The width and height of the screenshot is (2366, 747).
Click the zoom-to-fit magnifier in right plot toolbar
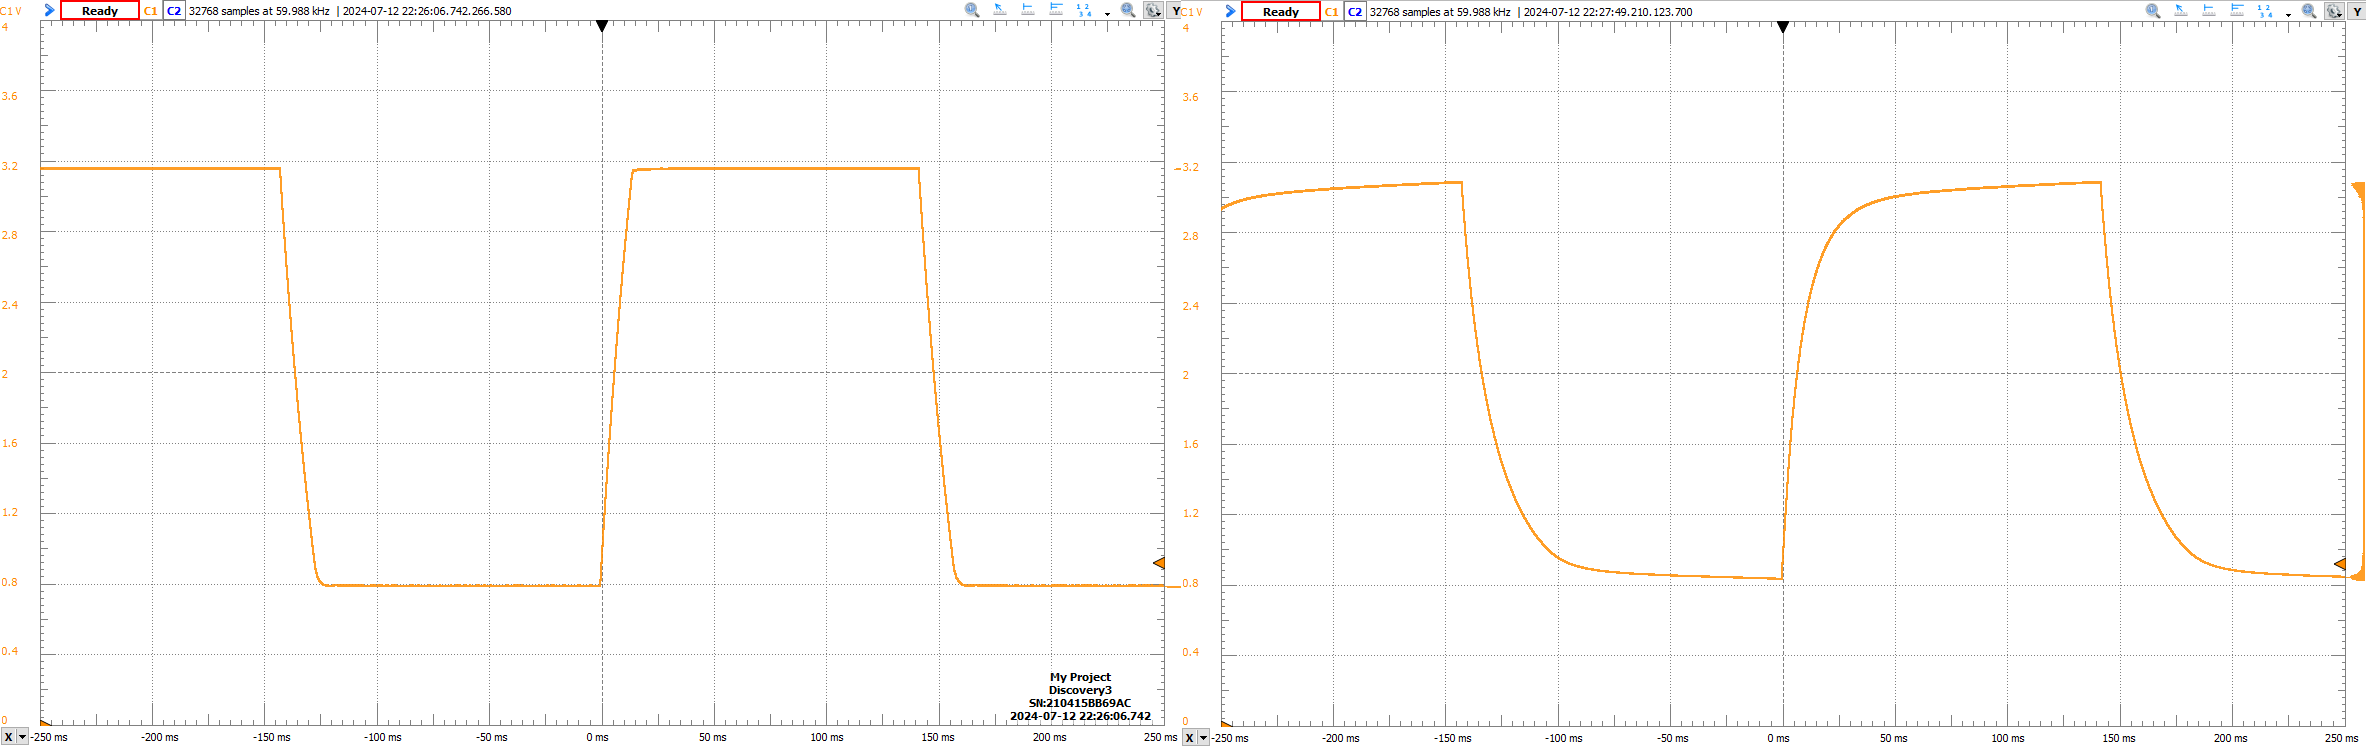tap(2309, 11)
